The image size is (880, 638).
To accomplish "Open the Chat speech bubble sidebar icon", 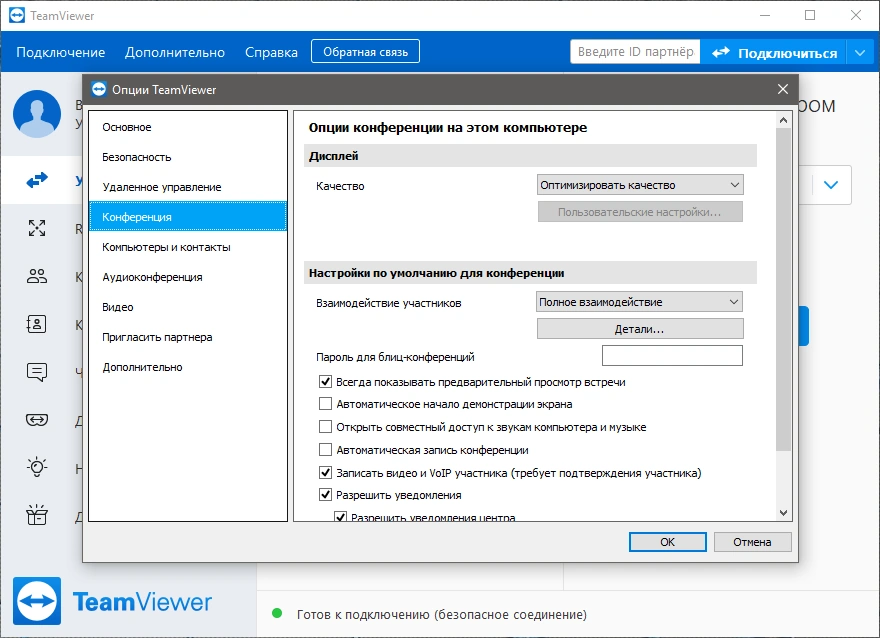I will 37,372.
